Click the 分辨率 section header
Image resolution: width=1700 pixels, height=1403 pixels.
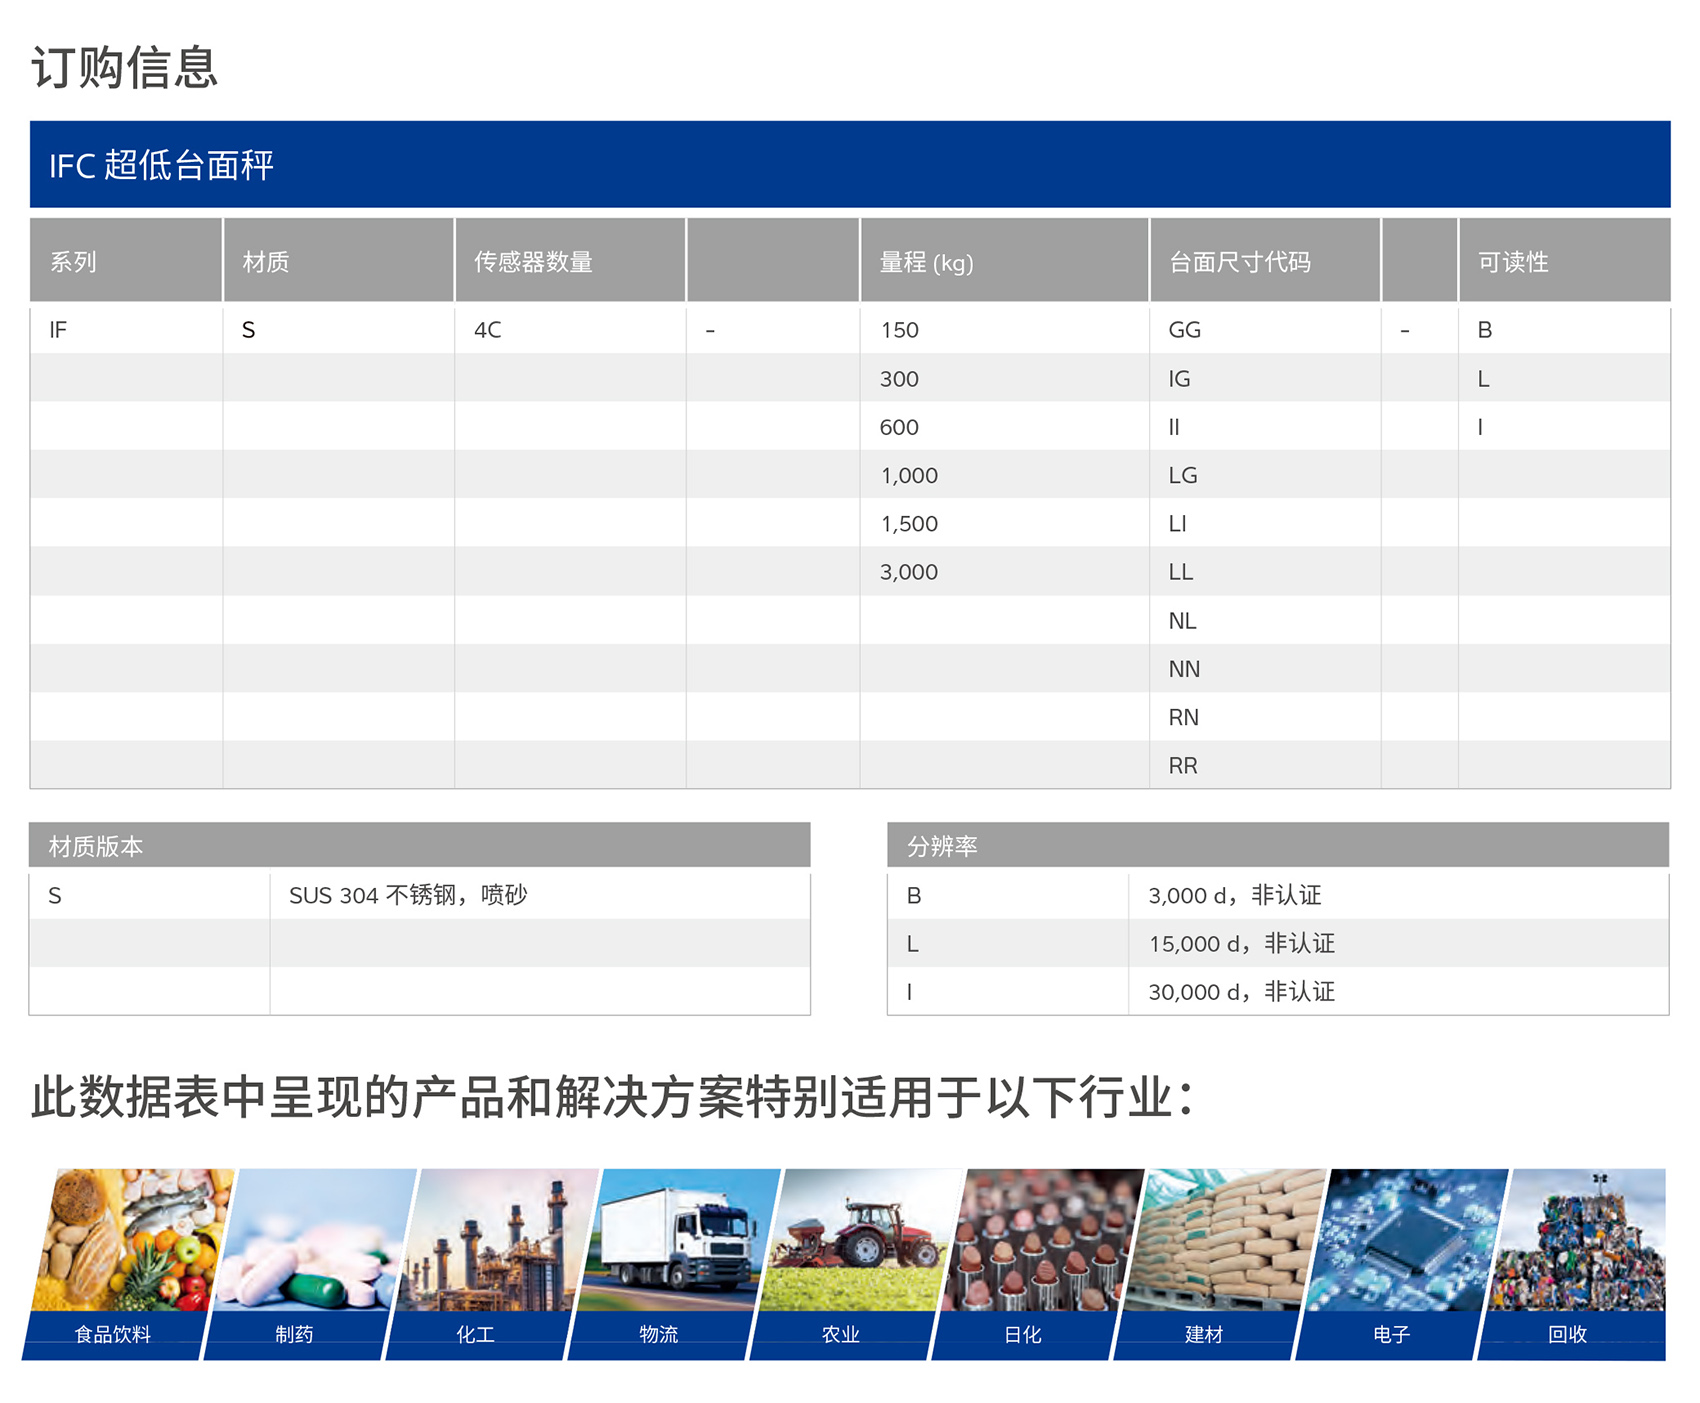(x=942, y=846)
